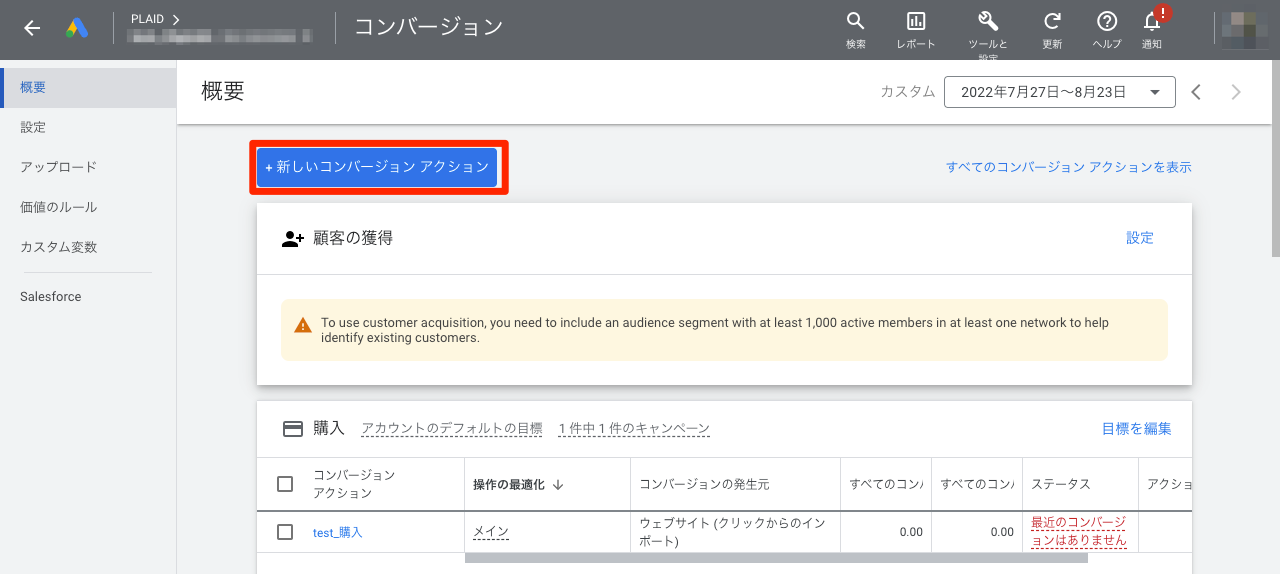Click the コンバージョン page title
The width and height of the screenshot is (1280, 574).
tap(428, 27)
